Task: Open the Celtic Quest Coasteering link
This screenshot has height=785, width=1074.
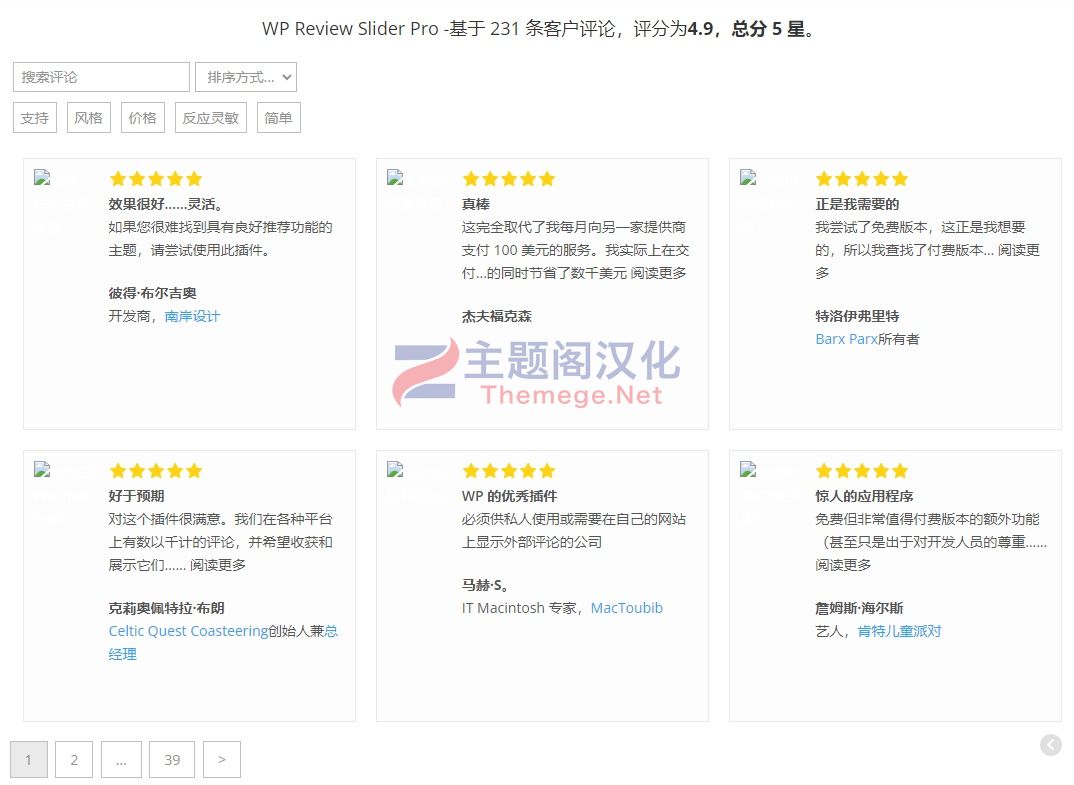Action: click(188, 631)
